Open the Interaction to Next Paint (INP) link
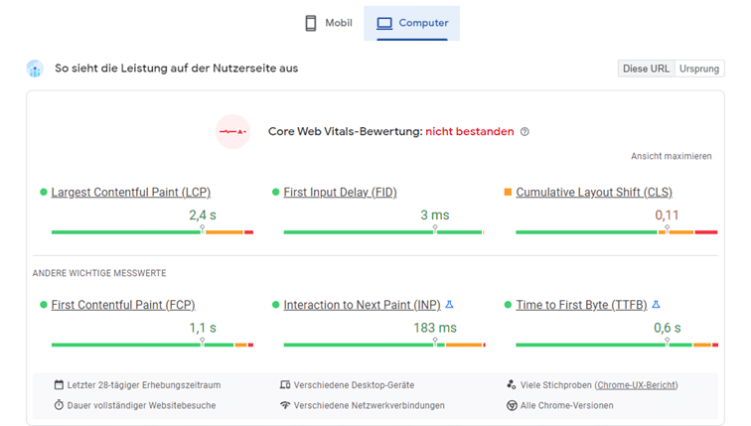This screenshot has width=751, height=426. (362, 305)
